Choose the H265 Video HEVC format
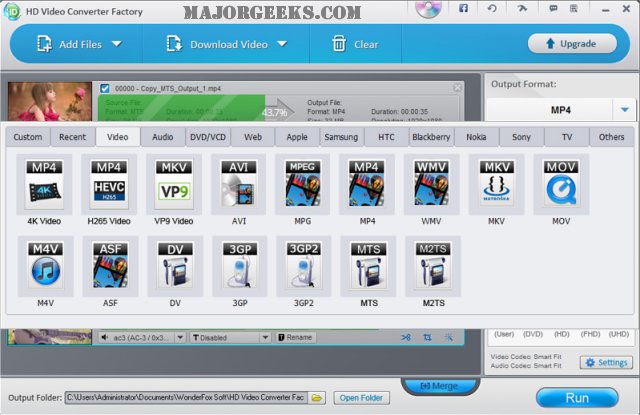Viewport: 640px width, 415px height. click(x=109, y=184)
